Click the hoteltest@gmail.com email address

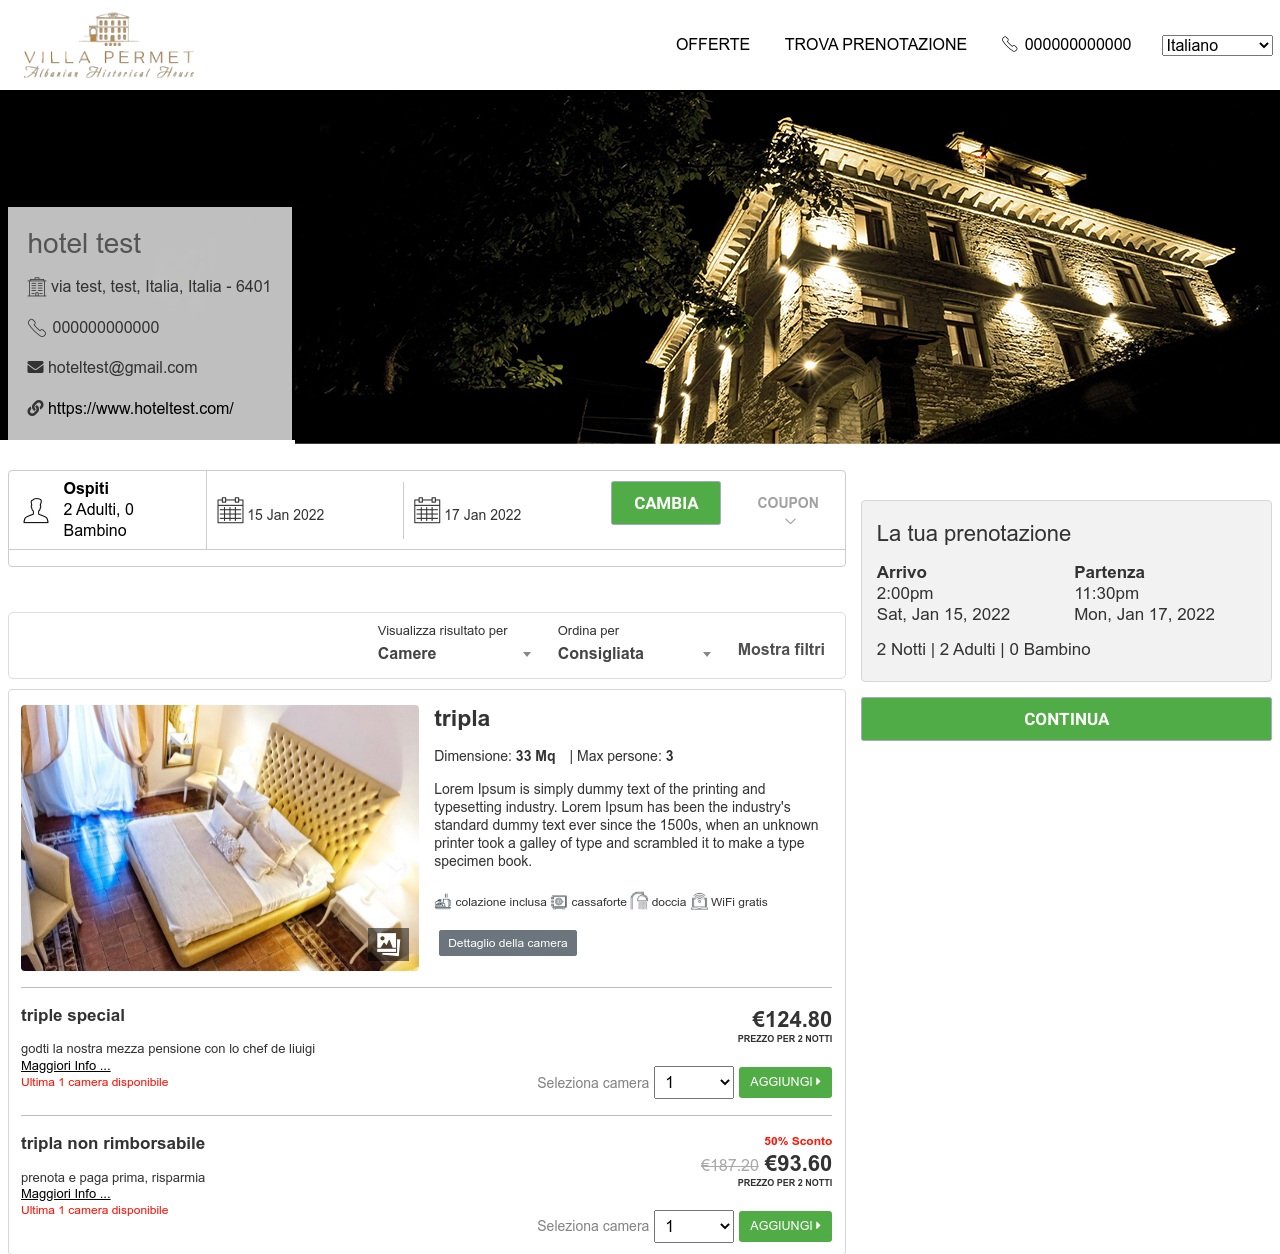(123, 367)
